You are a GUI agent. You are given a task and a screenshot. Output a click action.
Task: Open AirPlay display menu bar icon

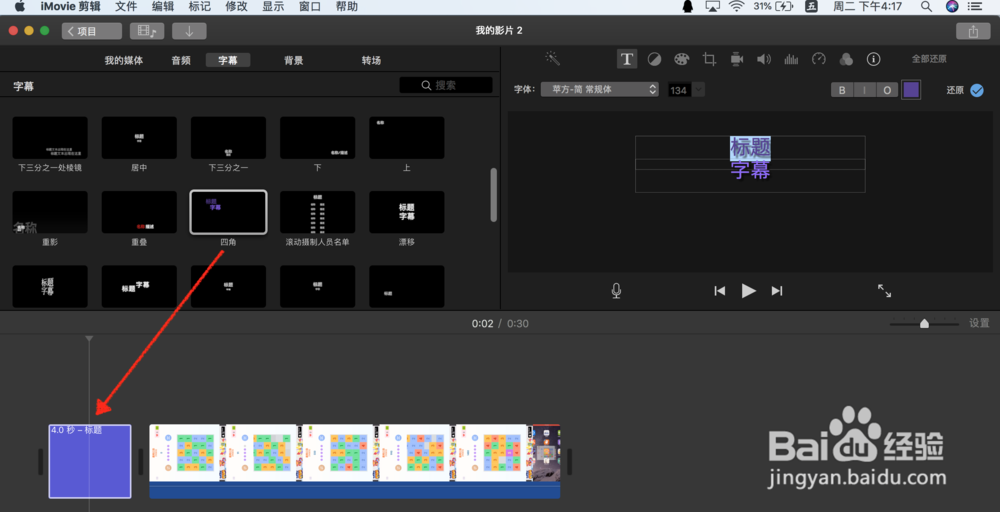coord(713,6)
